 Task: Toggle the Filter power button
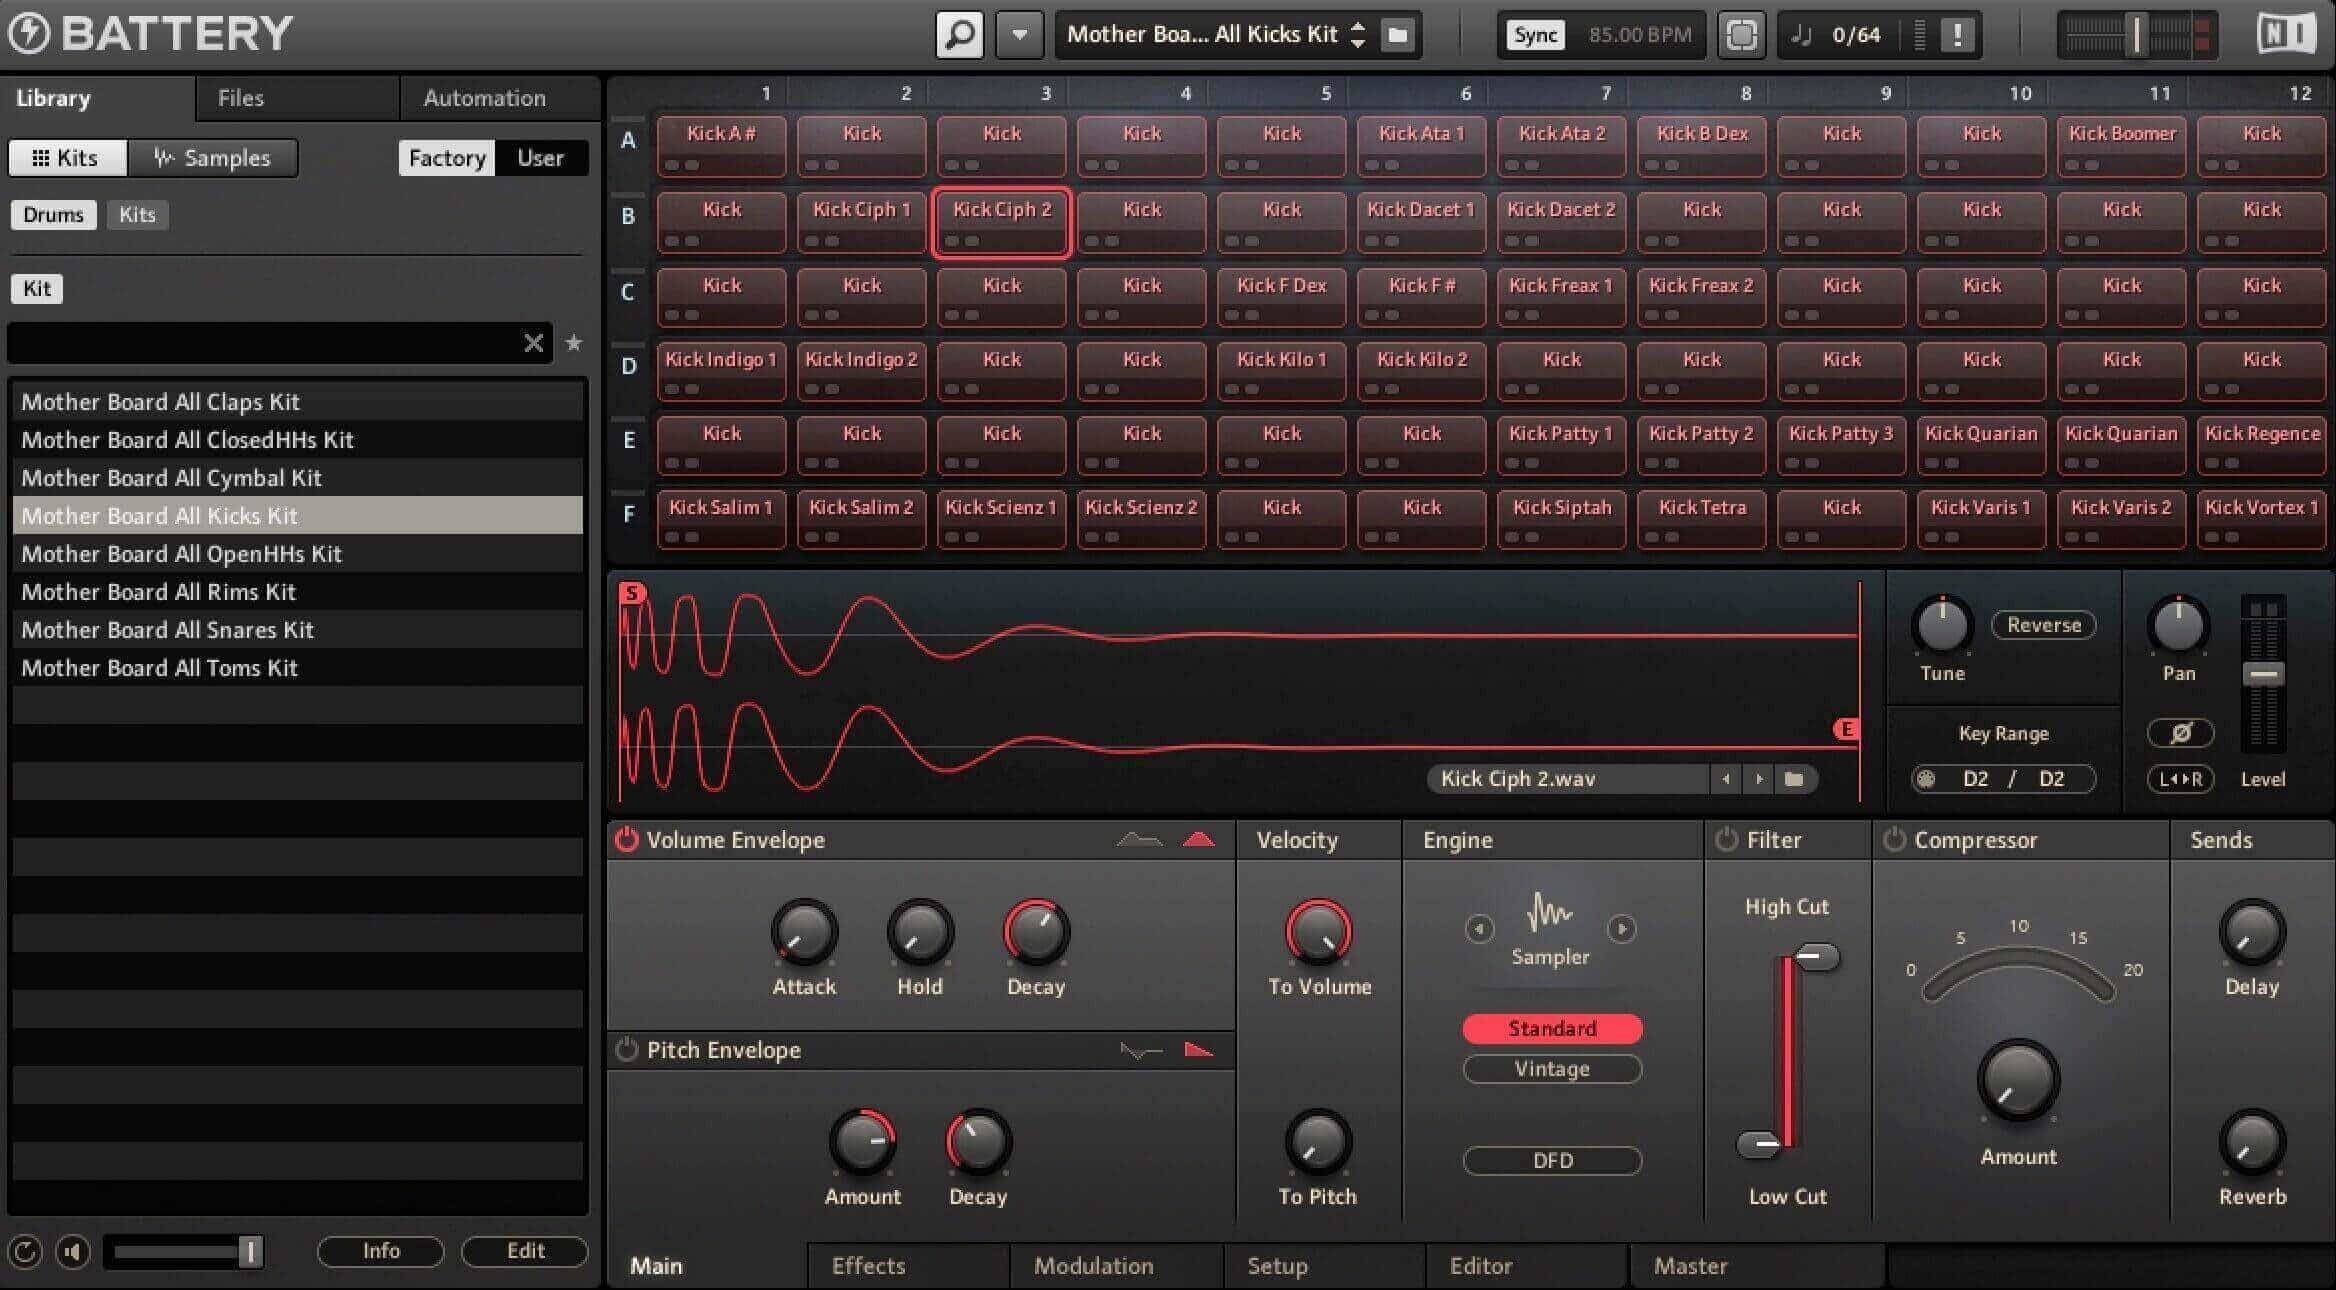point(1726,839)
